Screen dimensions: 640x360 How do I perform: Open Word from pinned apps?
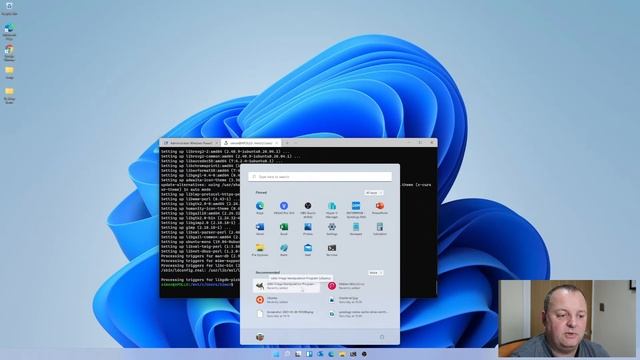(260, 229)
